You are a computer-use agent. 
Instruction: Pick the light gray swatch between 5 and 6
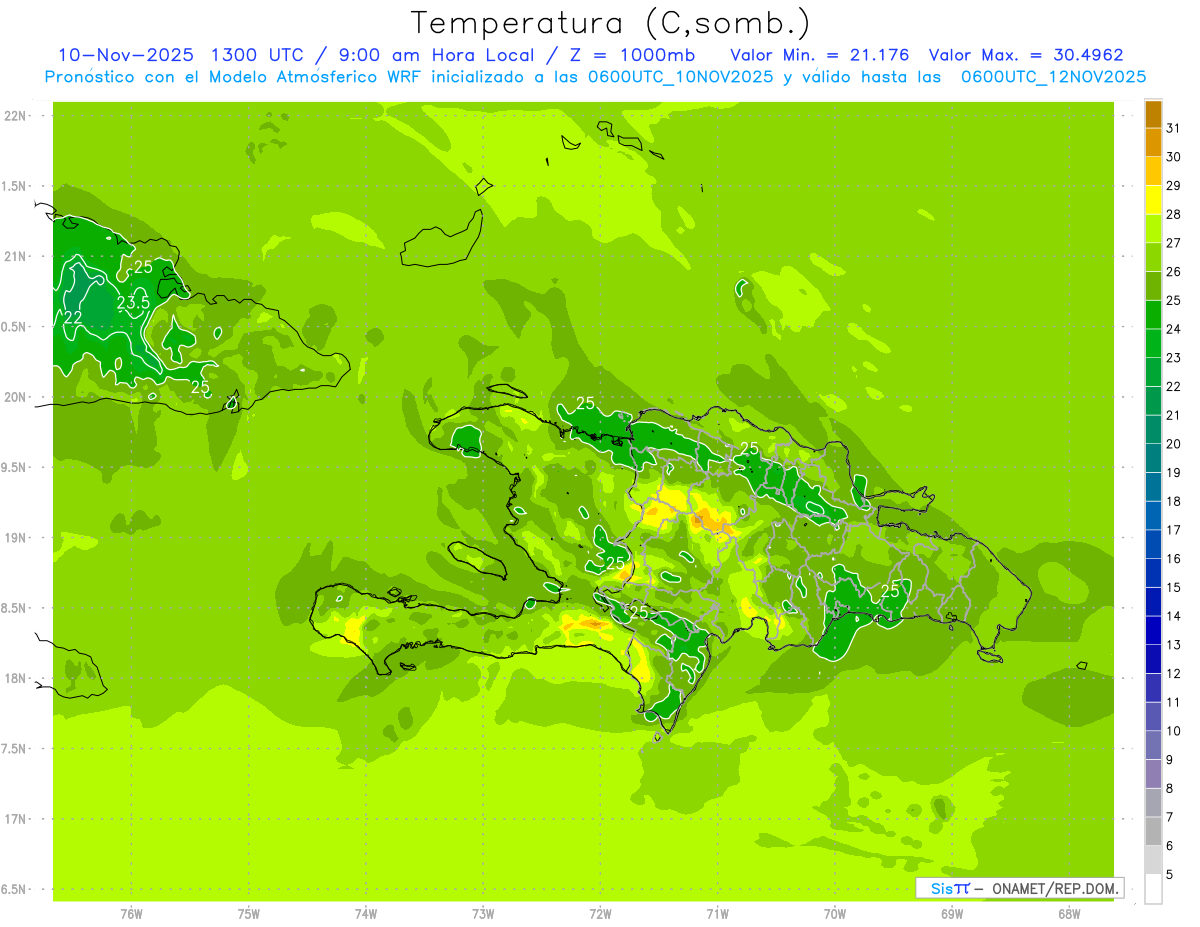pyautogui.click(x=1153, y=860)
